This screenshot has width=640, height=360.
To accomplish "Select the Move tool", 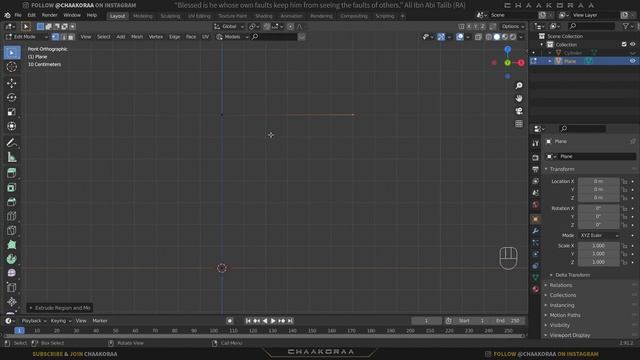I will pyautogui.click(x=11, y=83).
